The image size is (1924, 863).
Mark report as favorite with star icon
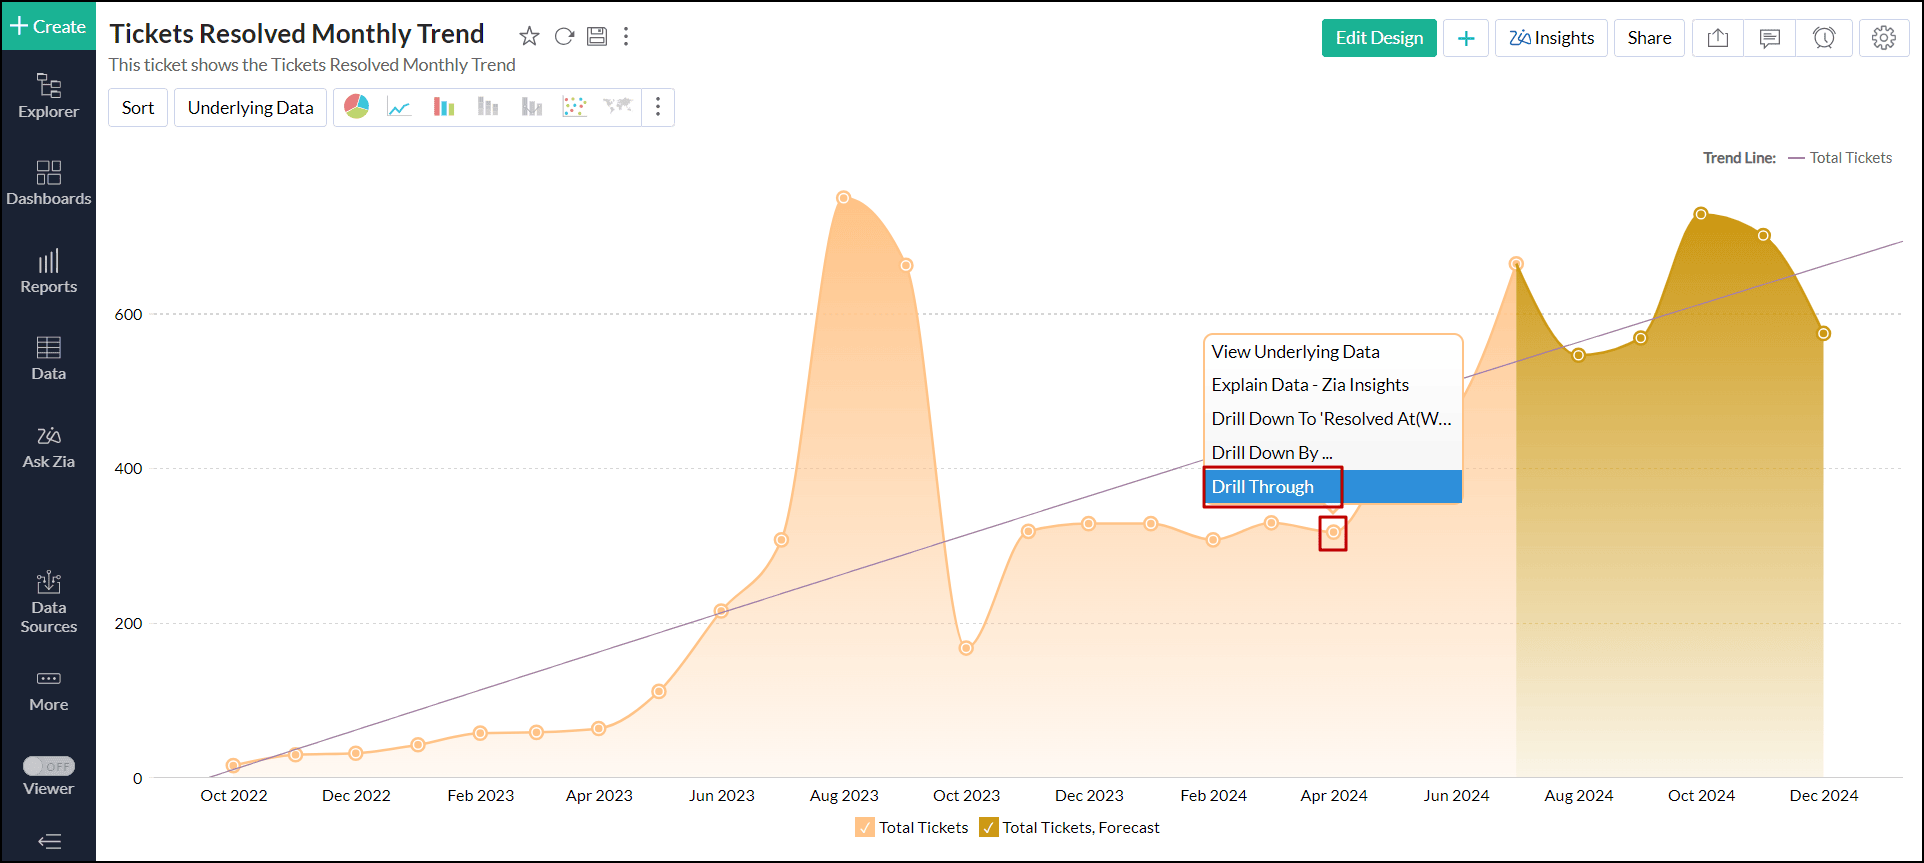pyautogui.click(x=529, y=37)
